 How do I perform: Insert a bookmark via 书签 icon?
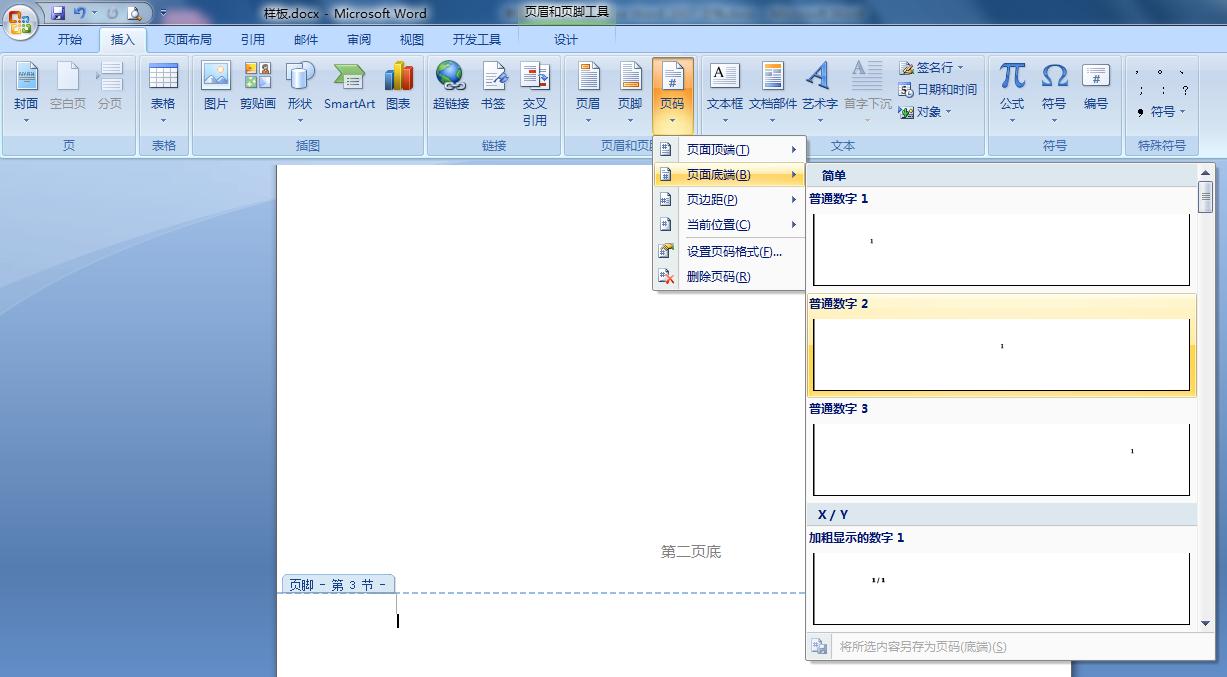coord(493,85)
